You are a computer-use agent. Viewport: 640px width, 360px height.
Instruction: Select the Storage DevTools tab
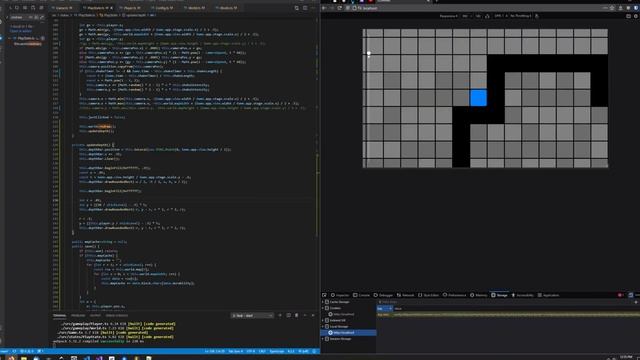coord(499,295)
